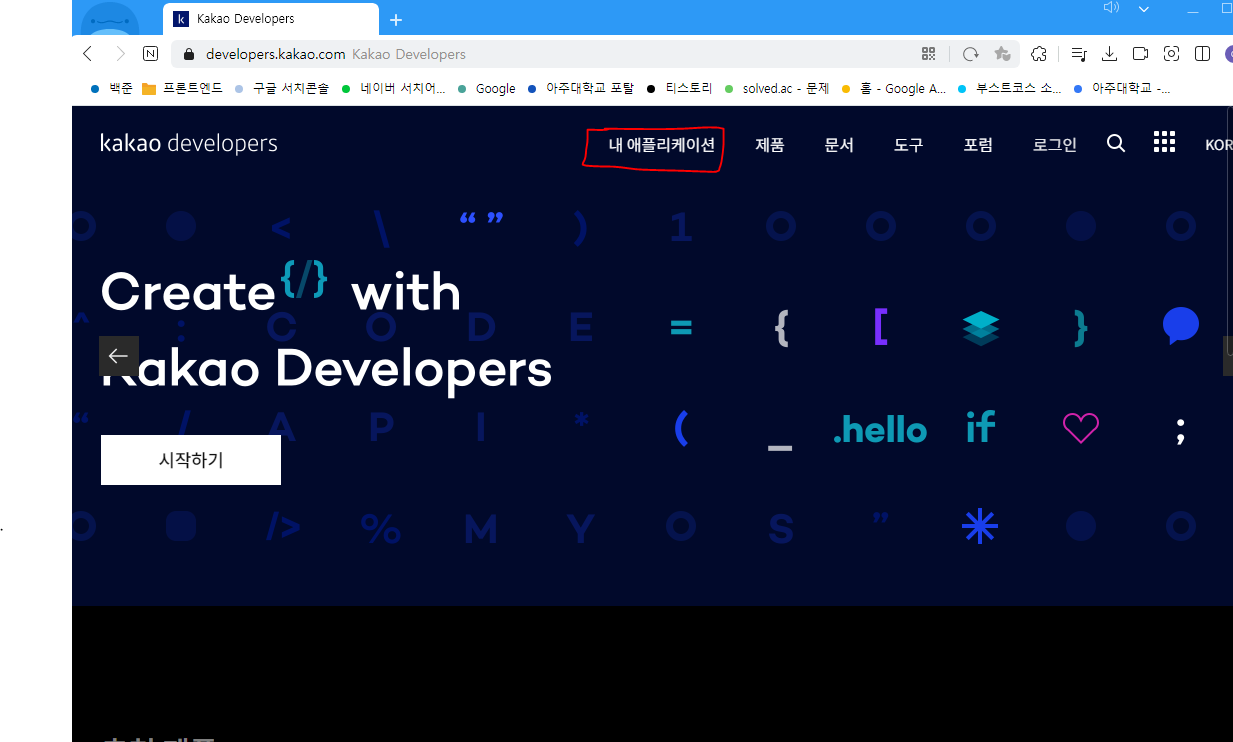The width and height of the screenshot is (1233, 742).
Task: Click the browser forward arrow
Action: coord(120,54)
